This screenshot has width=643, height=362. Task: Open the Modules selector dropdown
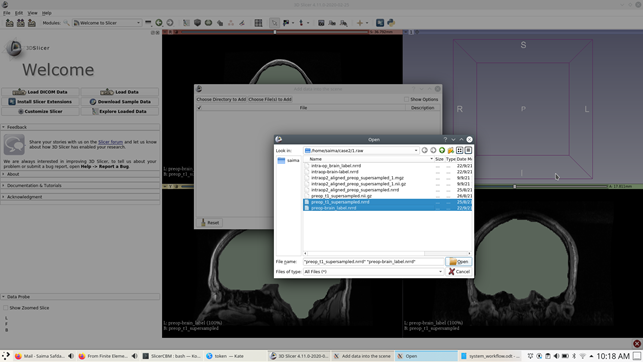tap(107, 23)
